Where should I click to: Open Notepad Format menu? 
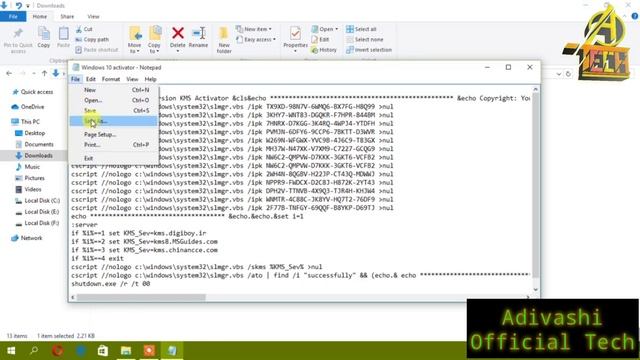tap(111, 79)
